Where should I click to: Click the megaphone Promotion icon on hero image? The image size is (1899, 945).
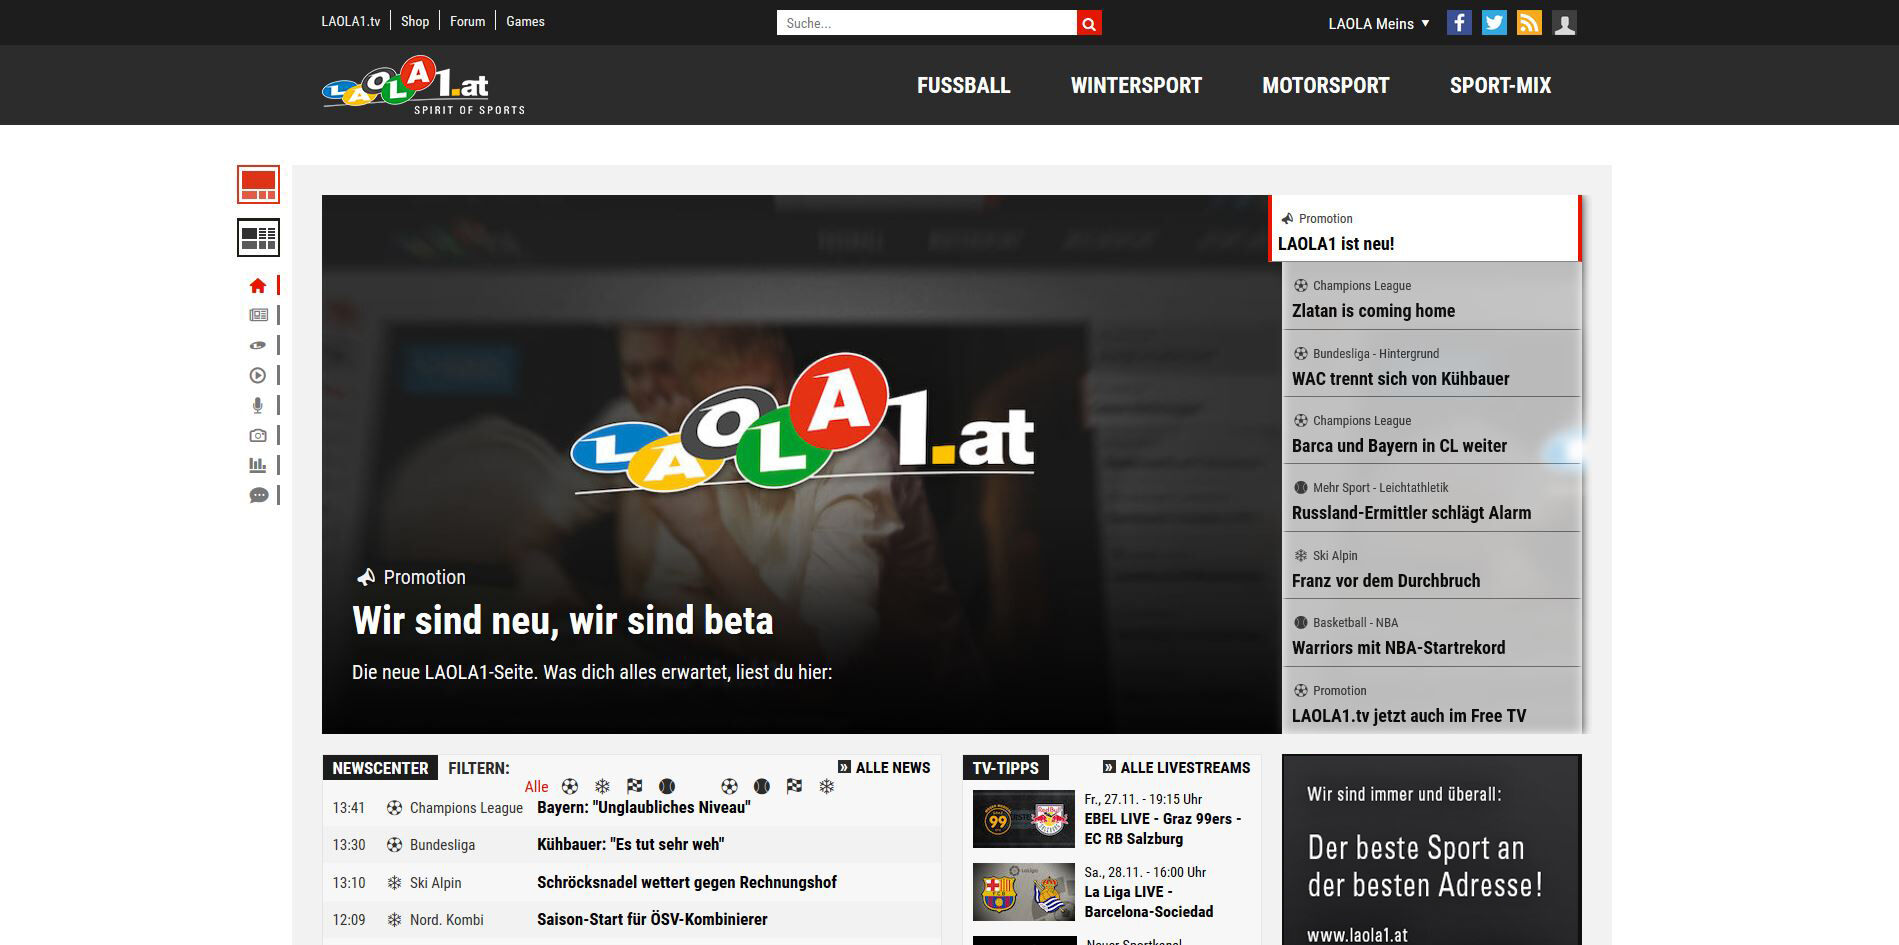point(366,577)
